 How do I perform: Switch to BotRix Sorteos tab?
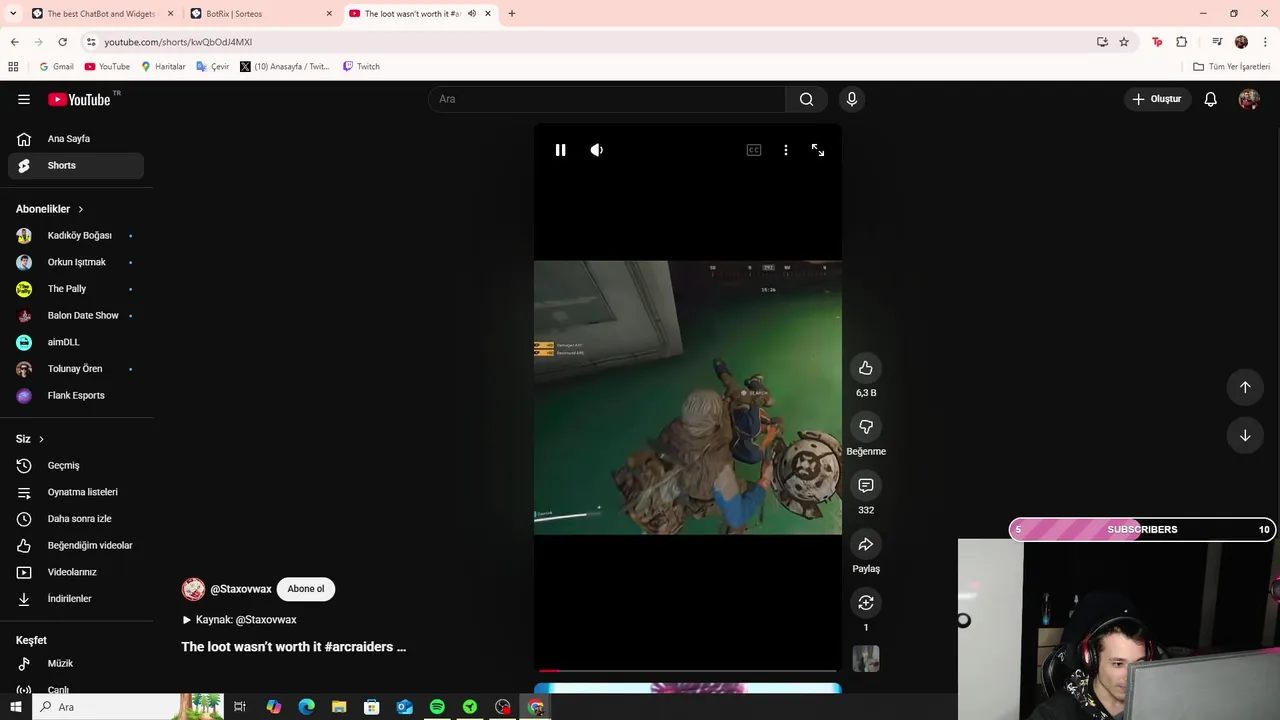point(261,14)
